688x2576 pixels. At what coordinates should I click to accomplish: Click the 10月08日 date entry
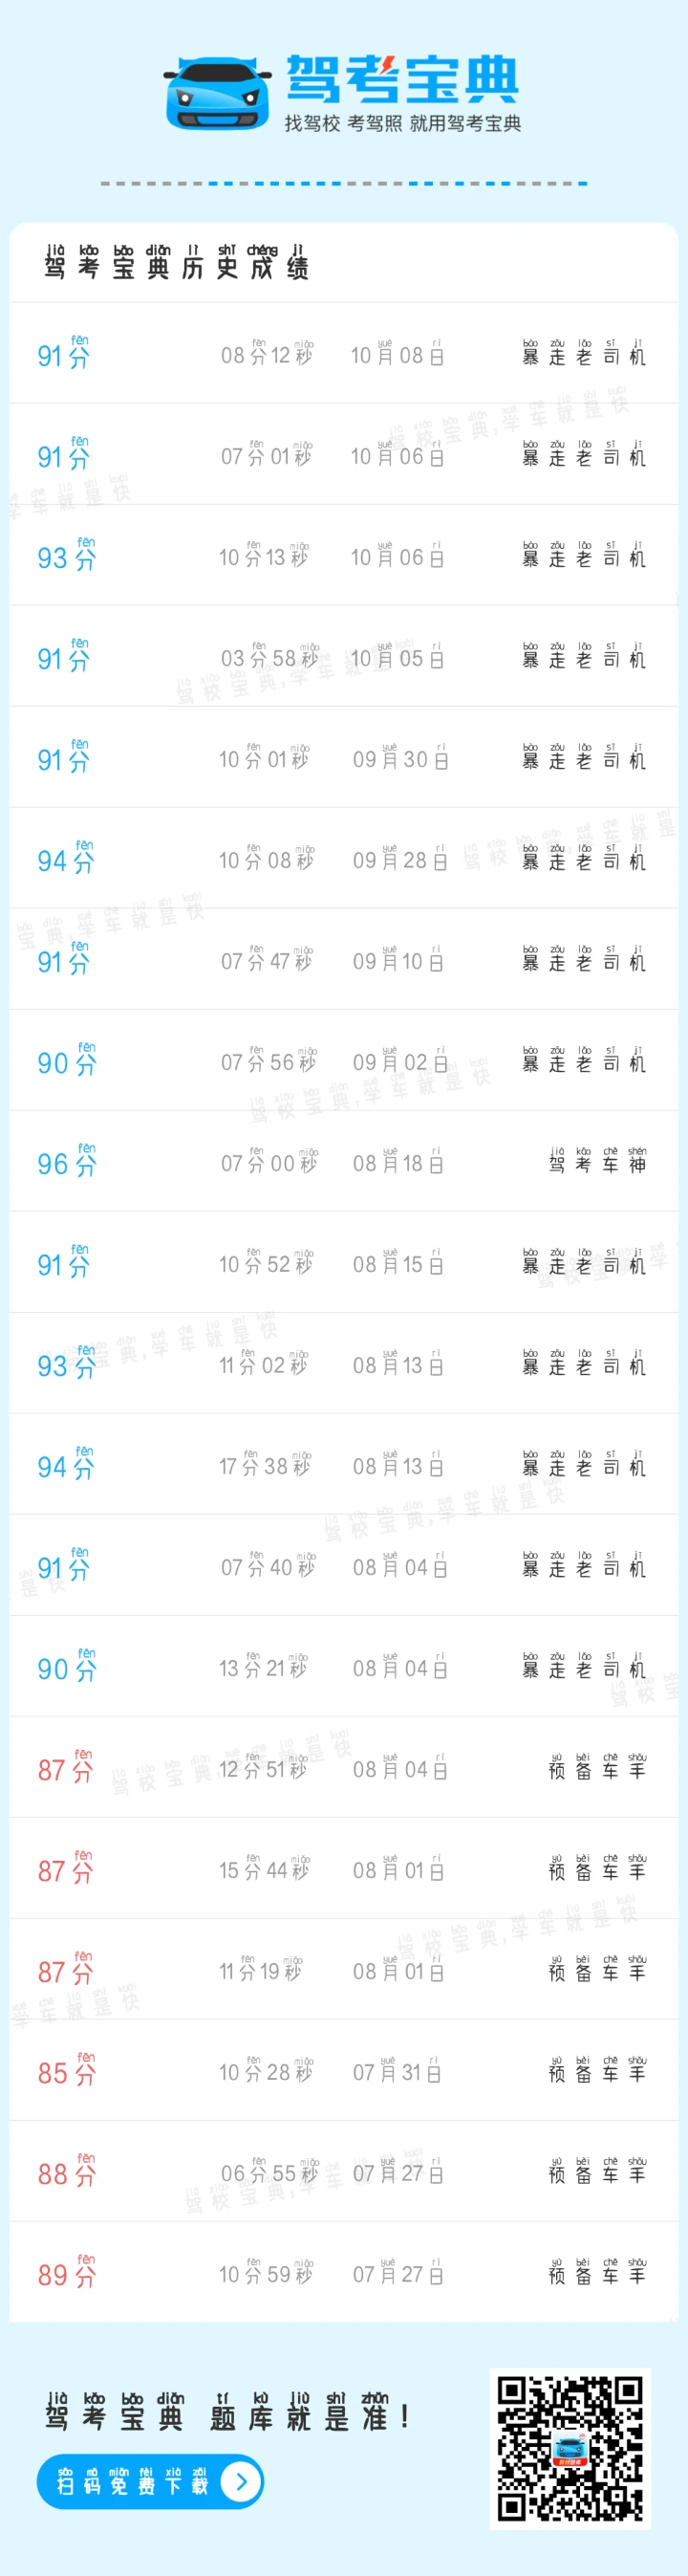click(x=397, y=354)
